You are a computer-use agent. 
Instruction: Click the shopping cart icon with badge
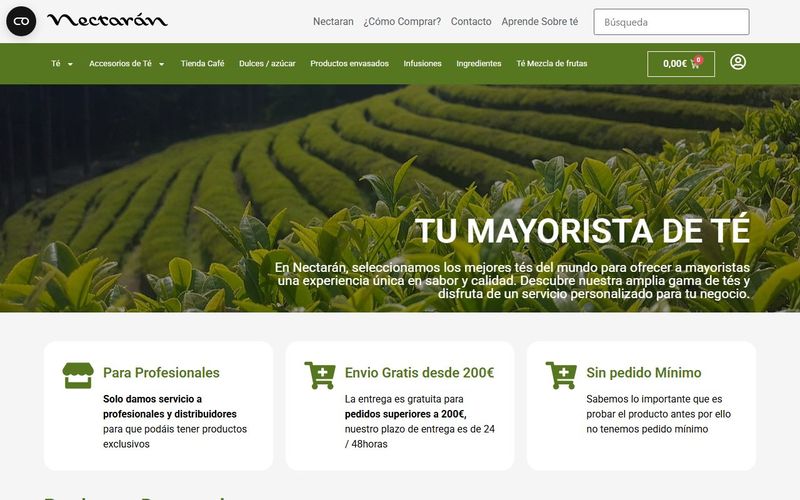(696, 63)
